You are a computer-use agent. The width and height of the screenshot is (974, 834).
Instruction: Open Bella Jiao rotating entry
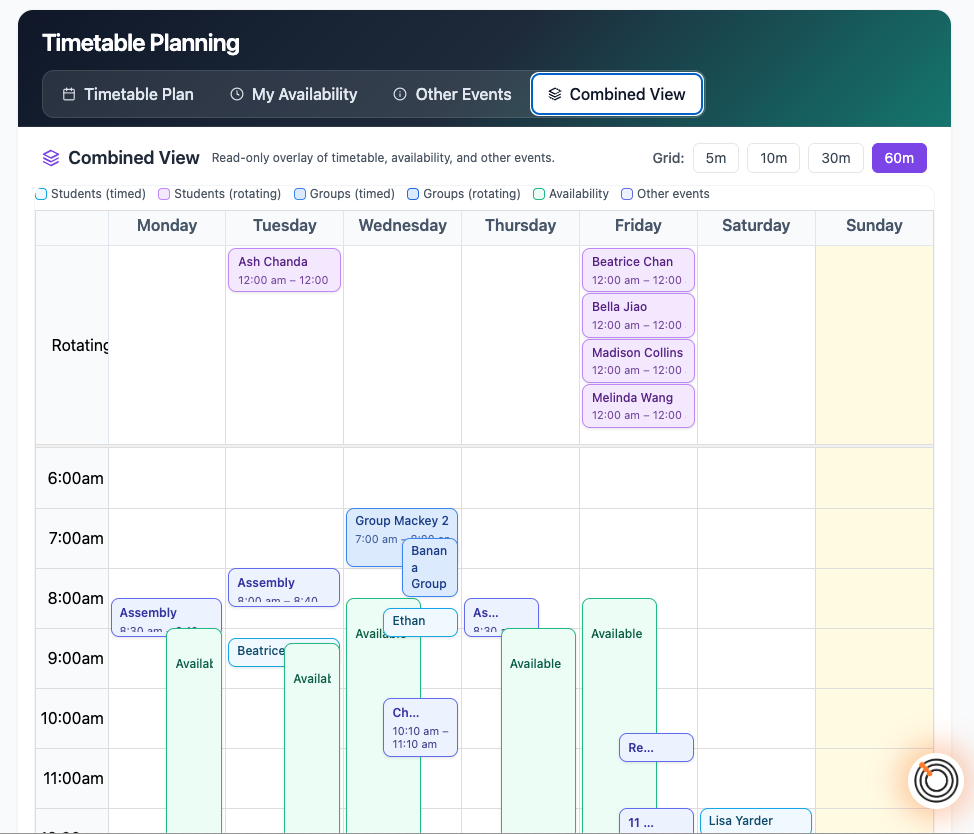(x=638, y=315)
